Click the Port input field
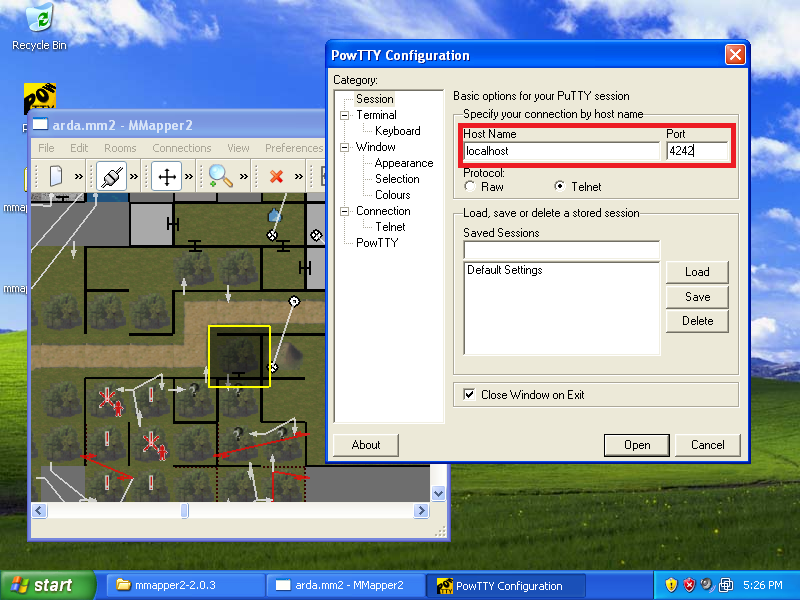This screenshot has width=800, height=600. (697, 151)
